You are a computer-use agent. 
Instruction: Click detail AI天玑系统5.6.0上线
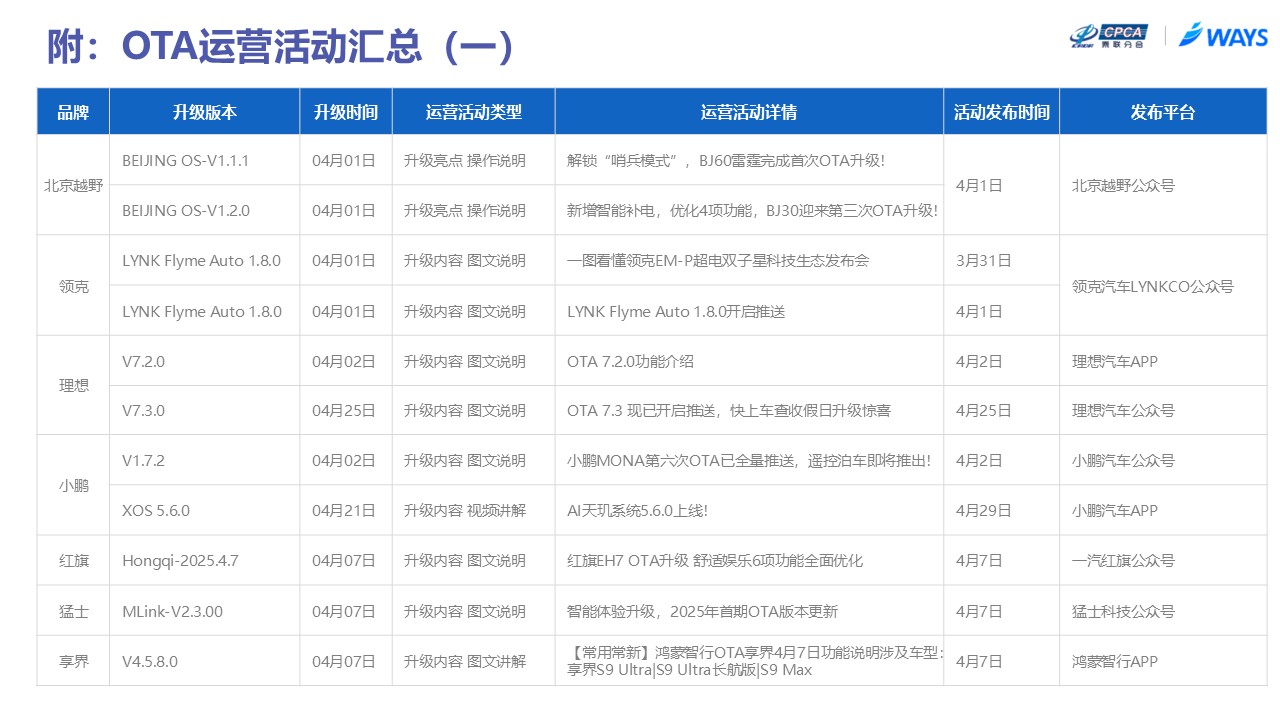pos(637,510)
